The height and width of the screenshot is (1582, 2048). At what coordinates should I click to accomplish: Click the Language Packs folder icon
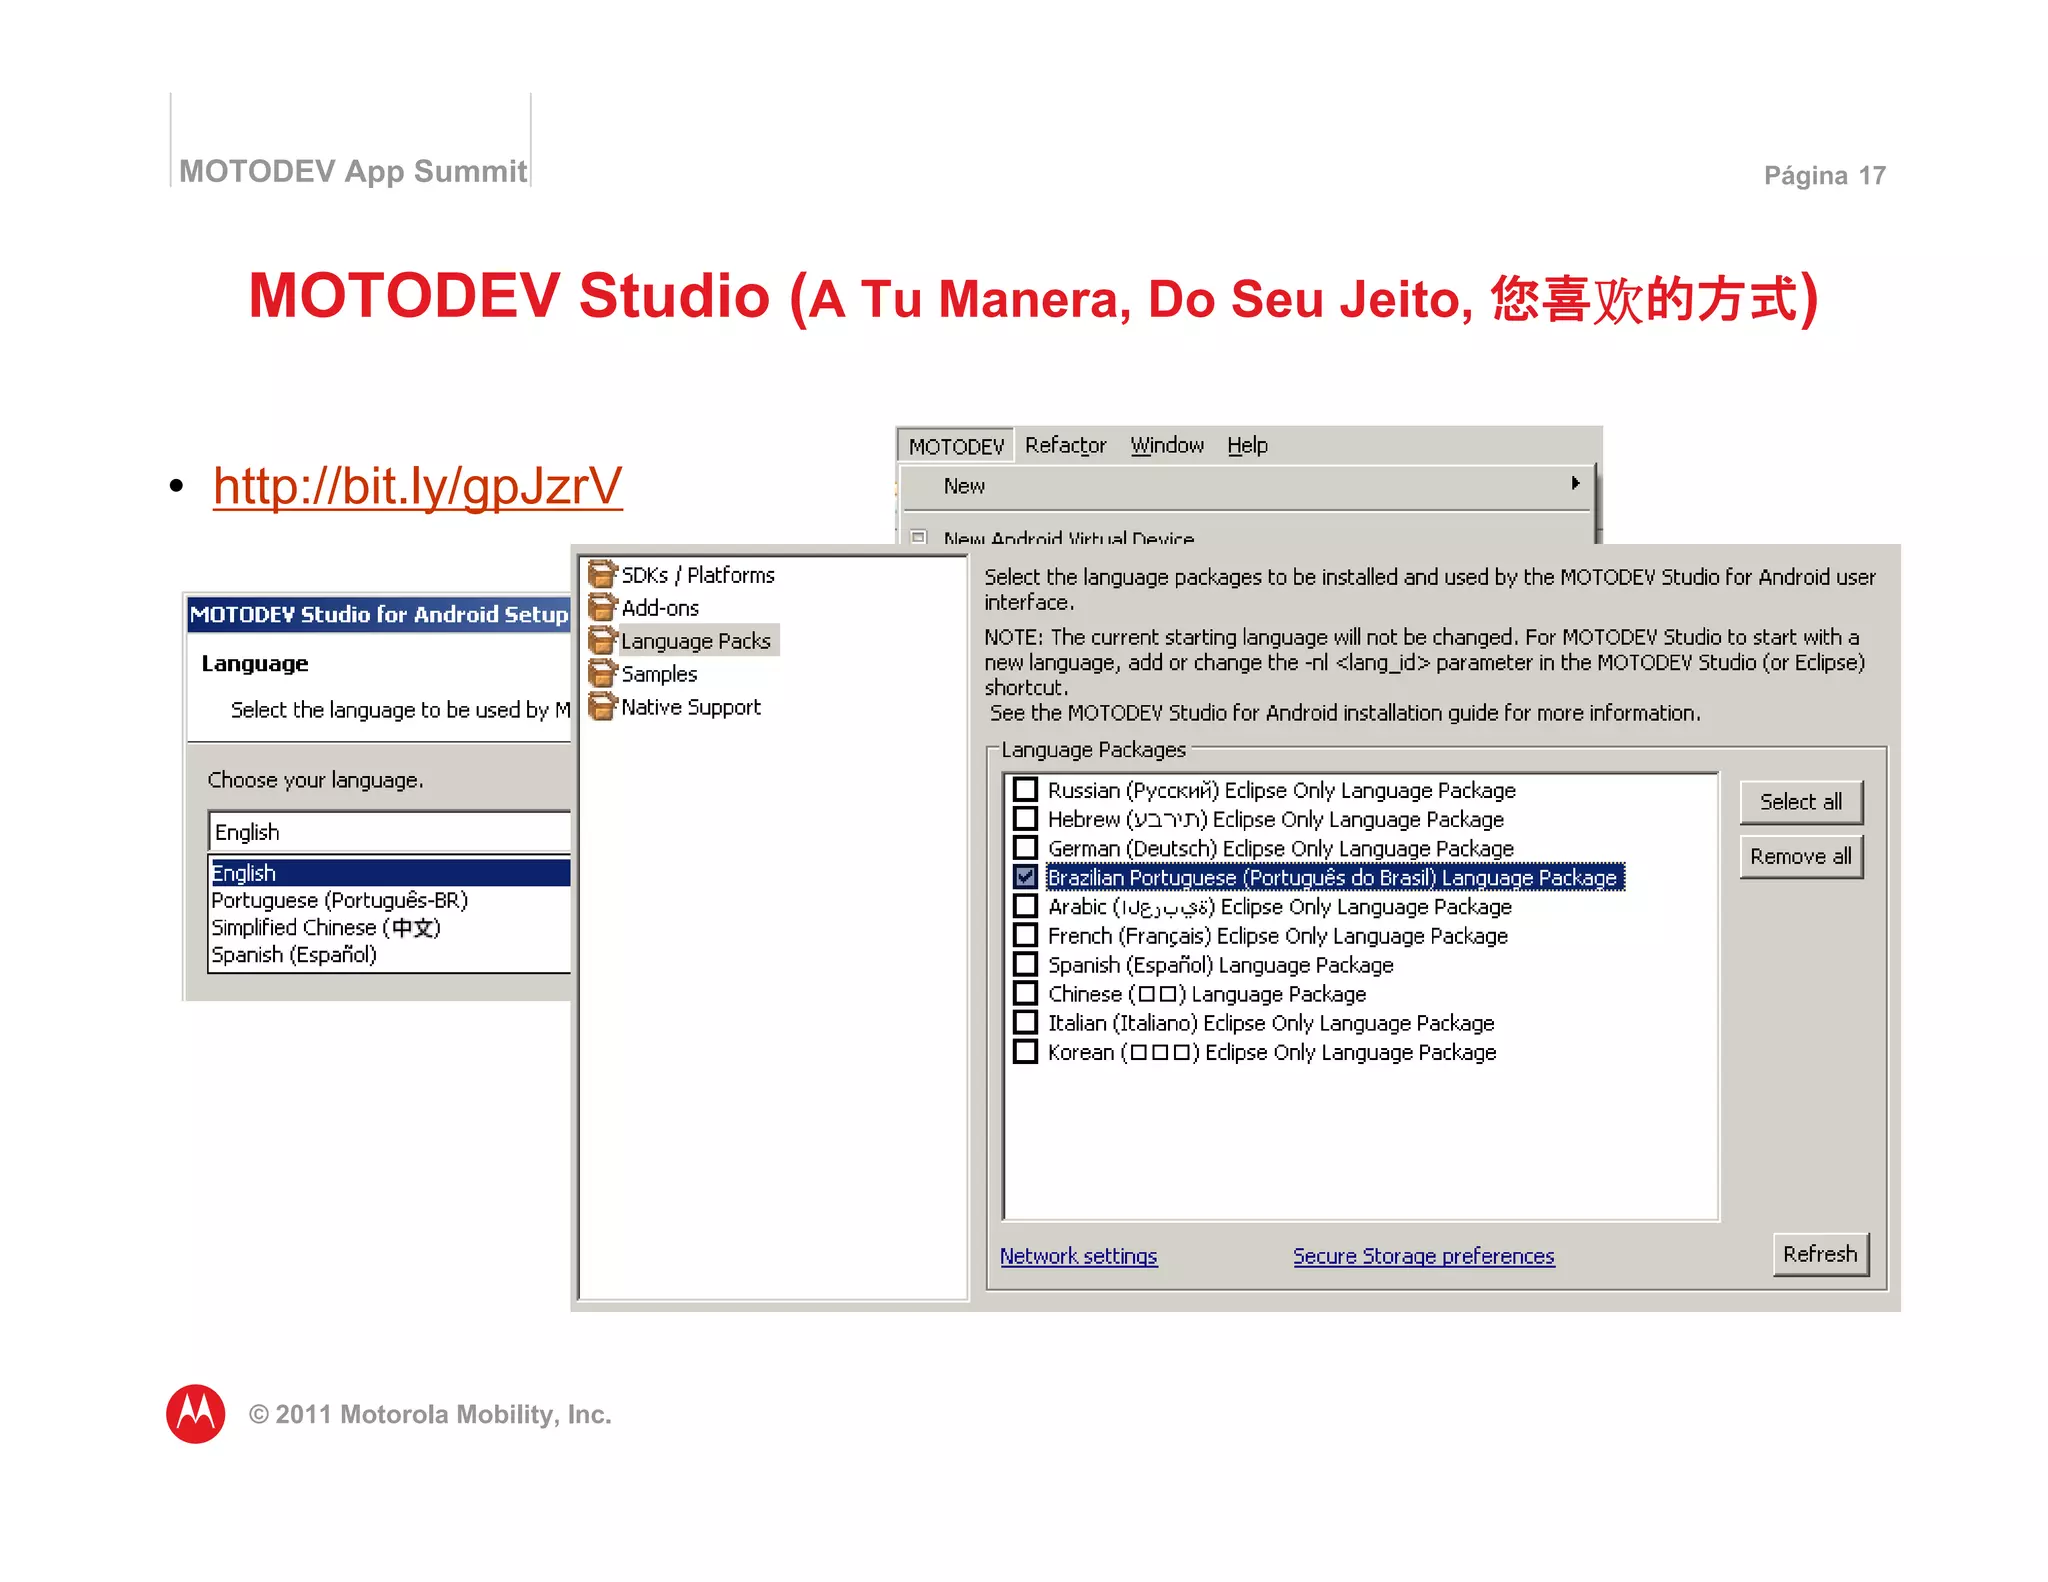[x=602, y=640]
